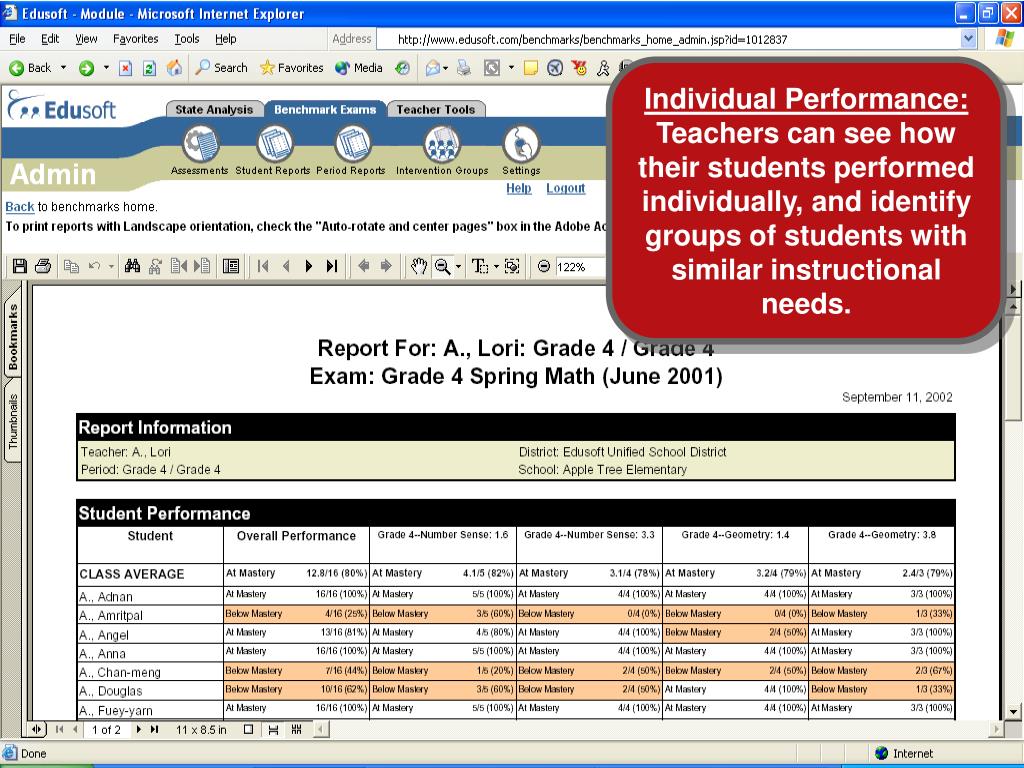The height and width of the screenshot is (768, 1024).
Task: Open the Intervention Groups icon
Action: (x=443, y=144)
